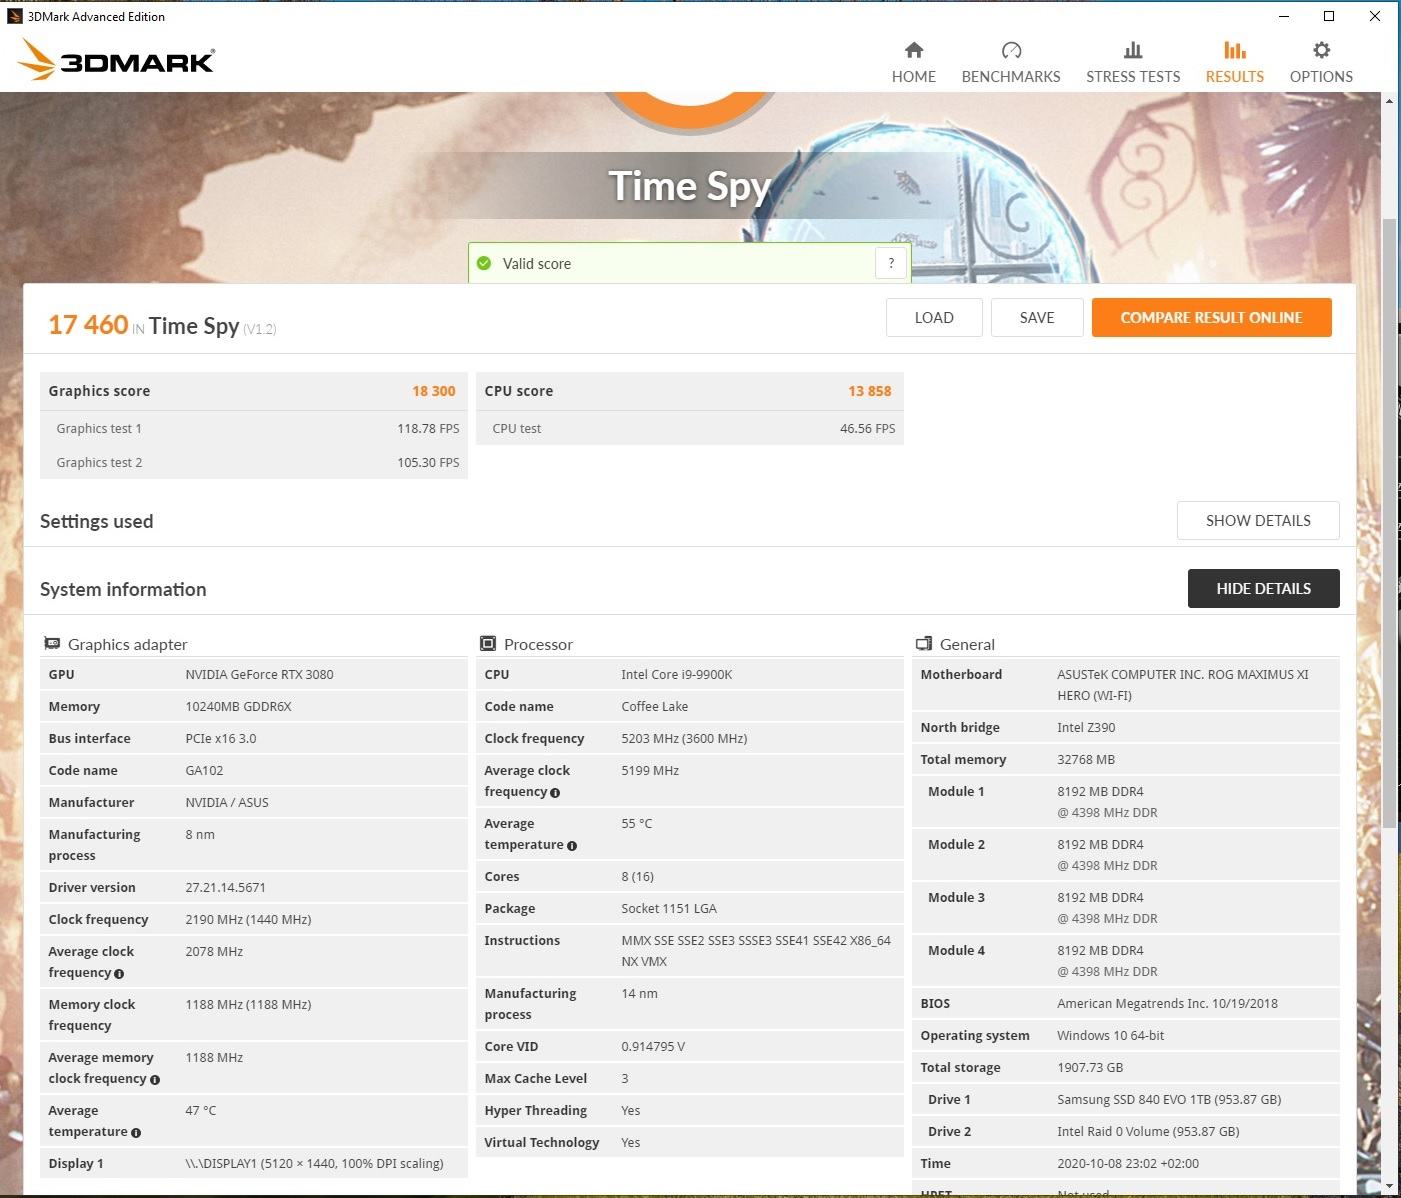The height and width of the screenshot is (1198, 1401).
Task: Click the Graphics adapter section icon
Action: click(52, 644)
